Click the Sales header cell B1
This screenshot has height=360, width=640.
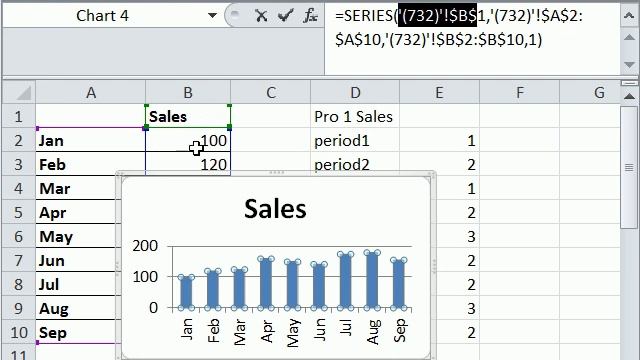[188, 117]
